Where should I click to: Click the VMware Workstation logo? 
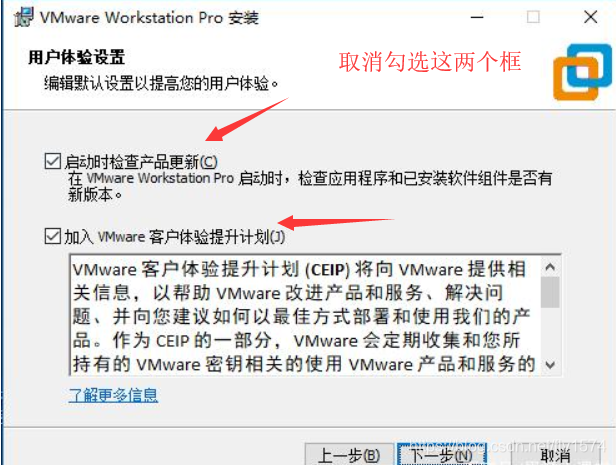(x=582, y=72)
